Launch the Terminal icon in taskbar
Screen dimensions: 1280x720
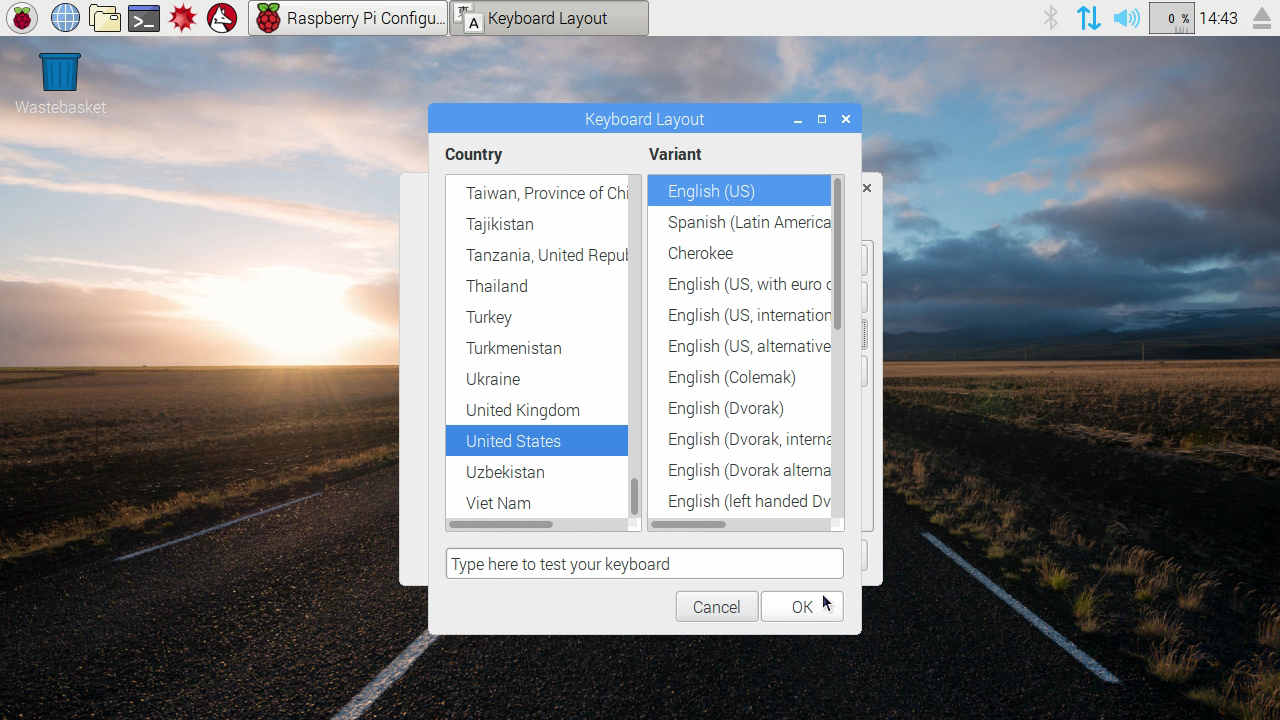point(144,18)
